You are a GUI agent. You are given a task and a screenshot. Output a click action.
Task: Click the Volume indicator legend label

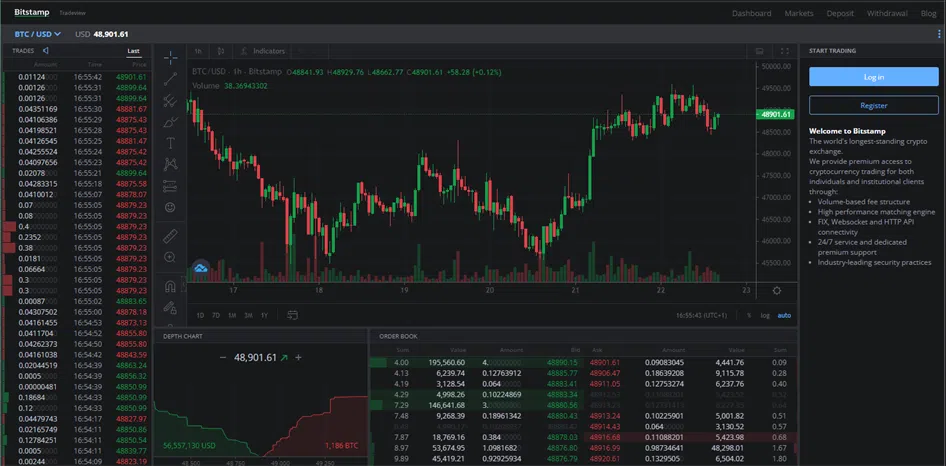(x=206, y=86)
